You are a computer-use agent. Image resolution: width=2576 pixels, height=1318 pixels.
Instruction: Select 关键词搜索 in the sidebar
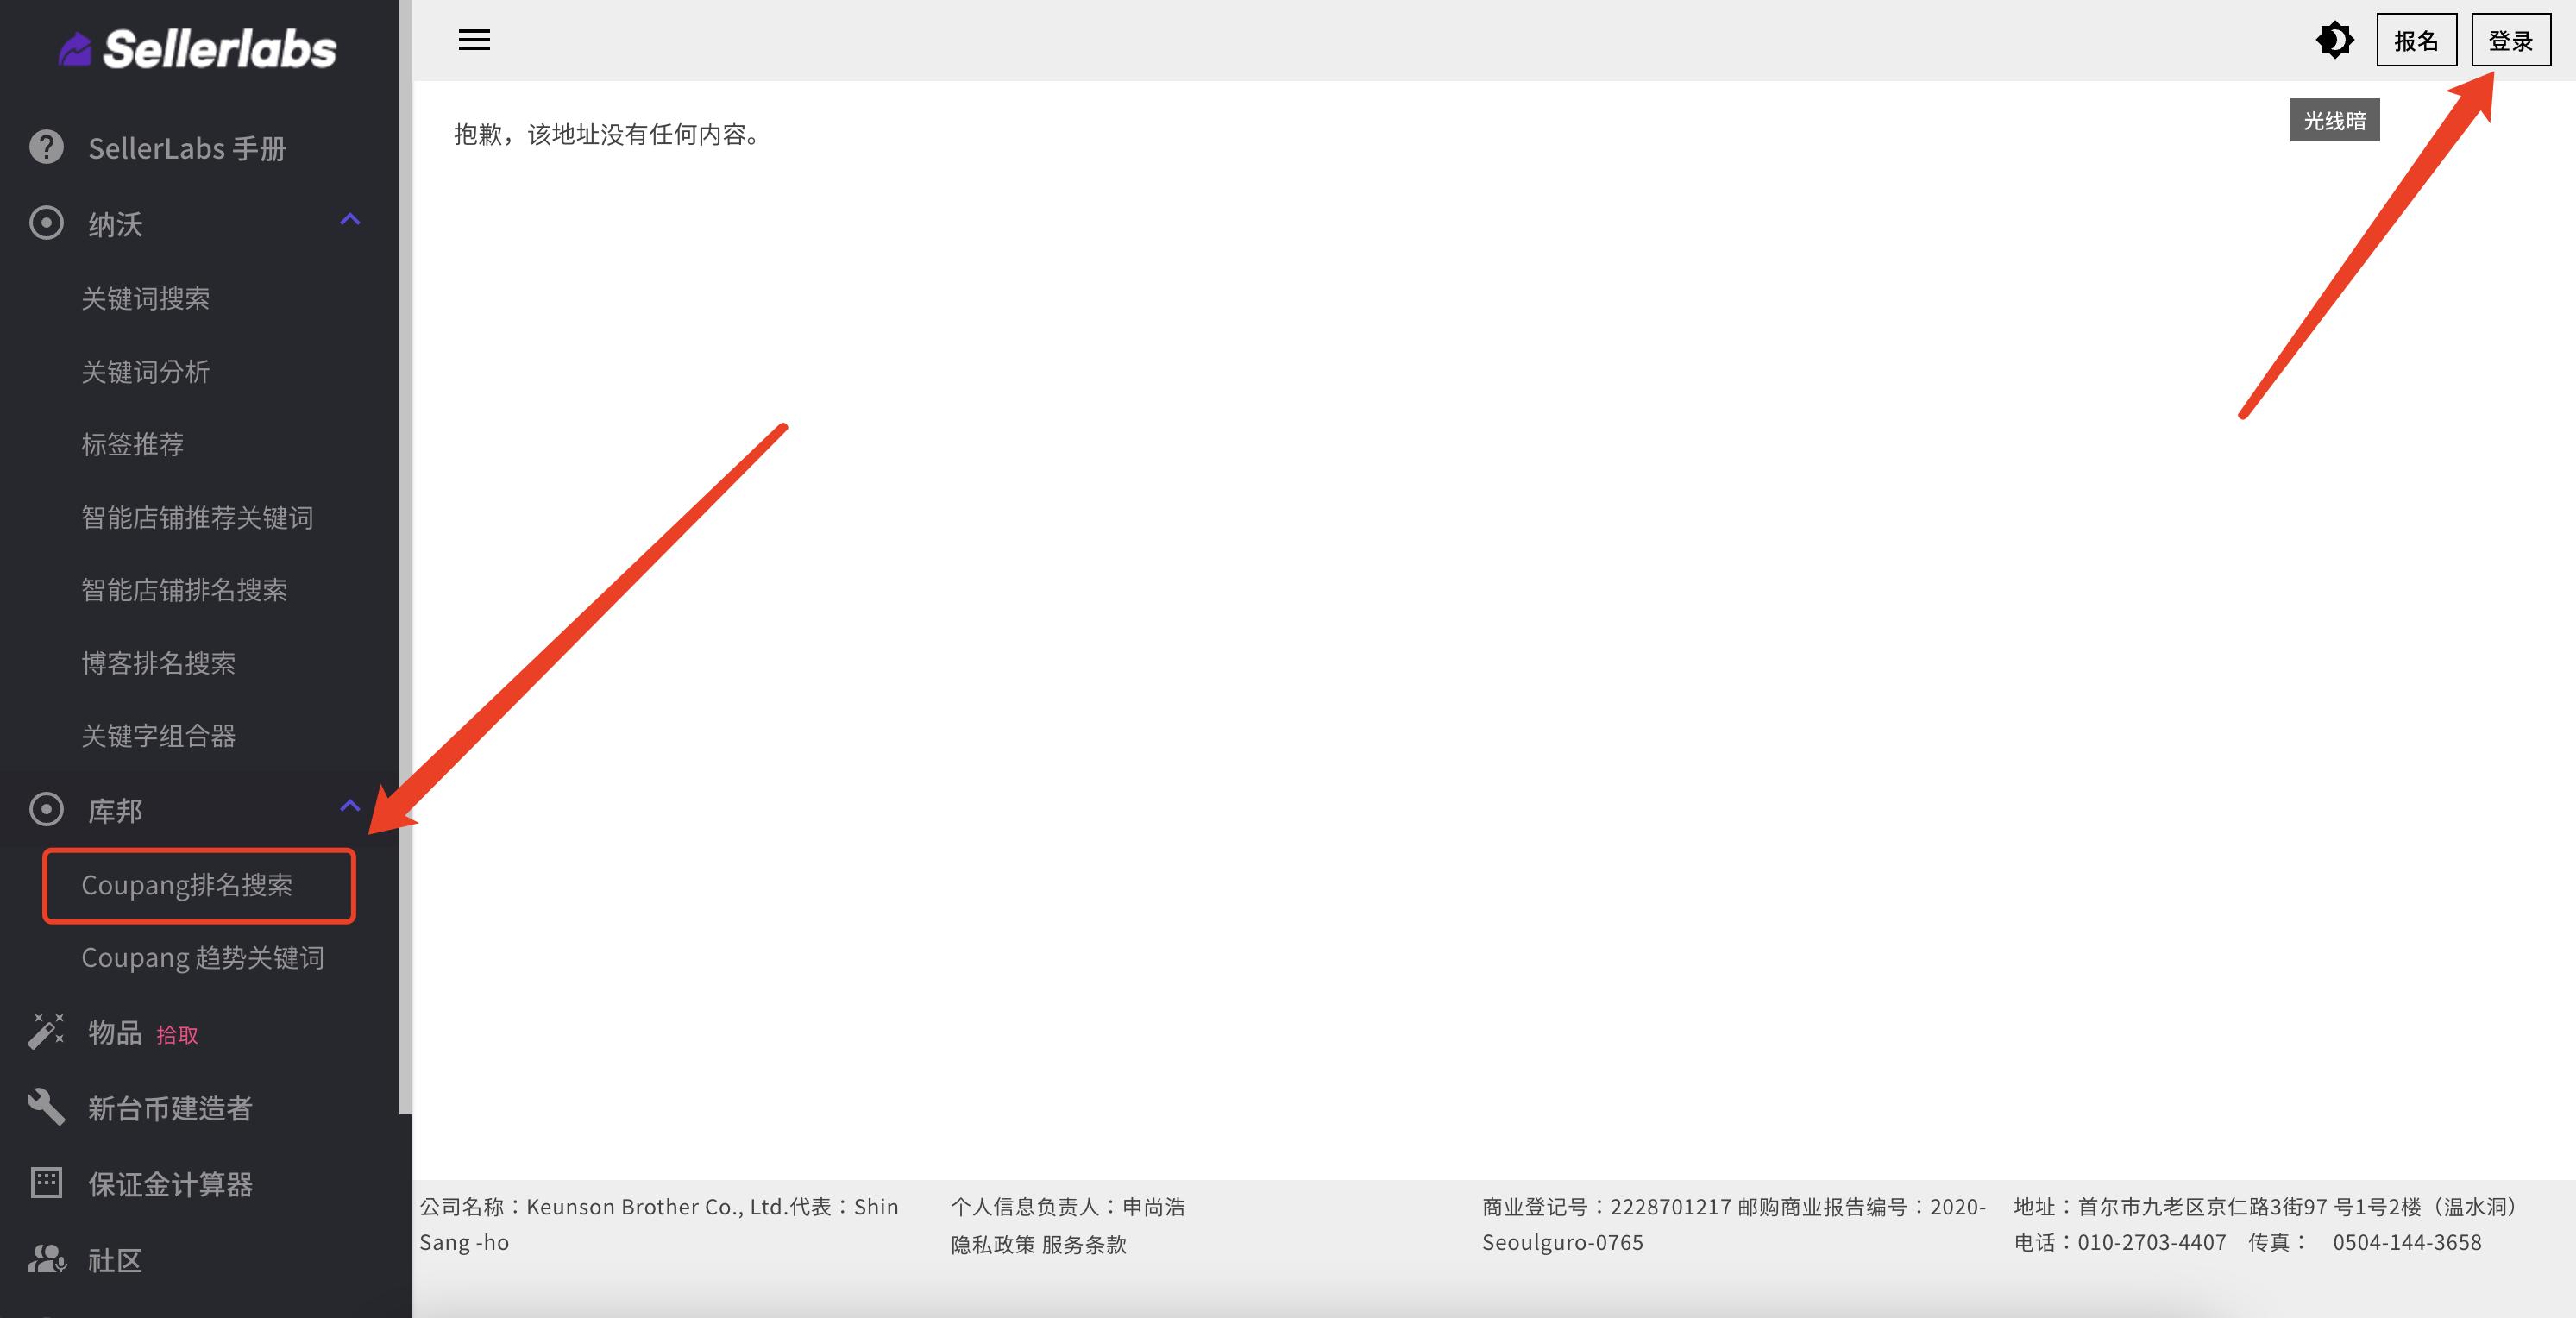coord(144,298)
